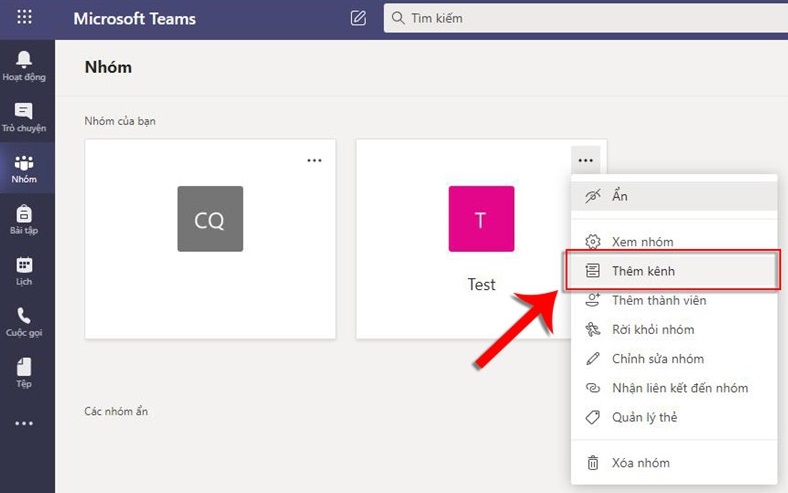Viewport: 788px width, 493px height.
Task: Open the Test team avatar tile
Action: pyautogui.click(x=481, y=219)
